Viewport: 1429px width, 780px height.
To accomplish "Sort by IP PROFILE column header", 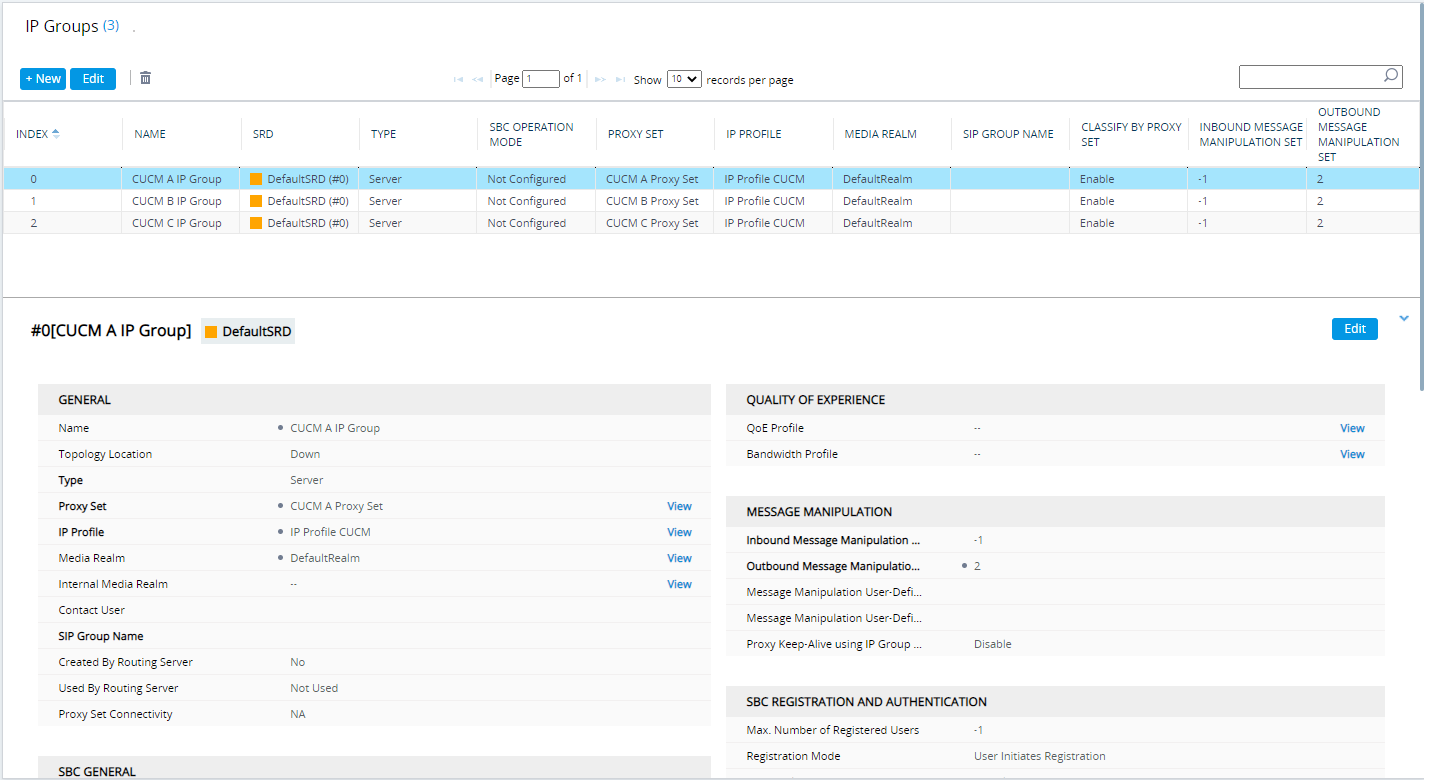I will click(x=754, y=134).
